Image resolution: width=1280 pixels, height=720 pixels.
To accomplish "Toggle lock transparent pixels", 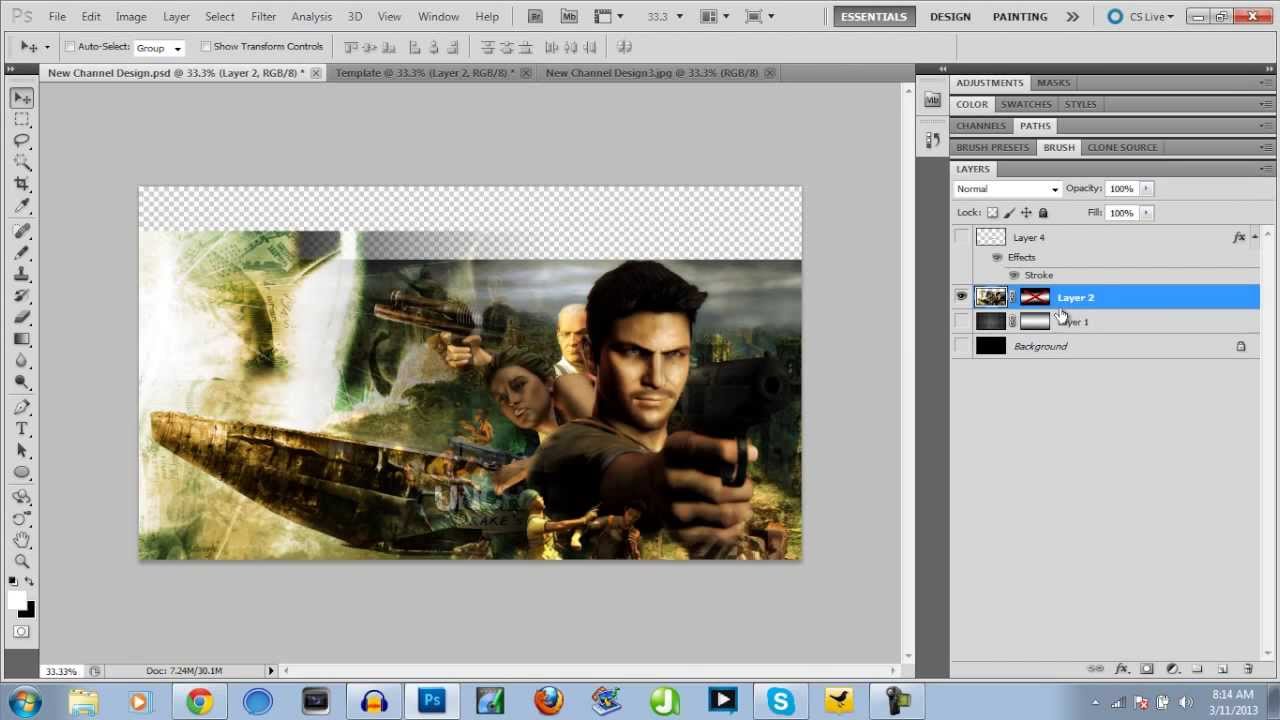I will 992,213.
